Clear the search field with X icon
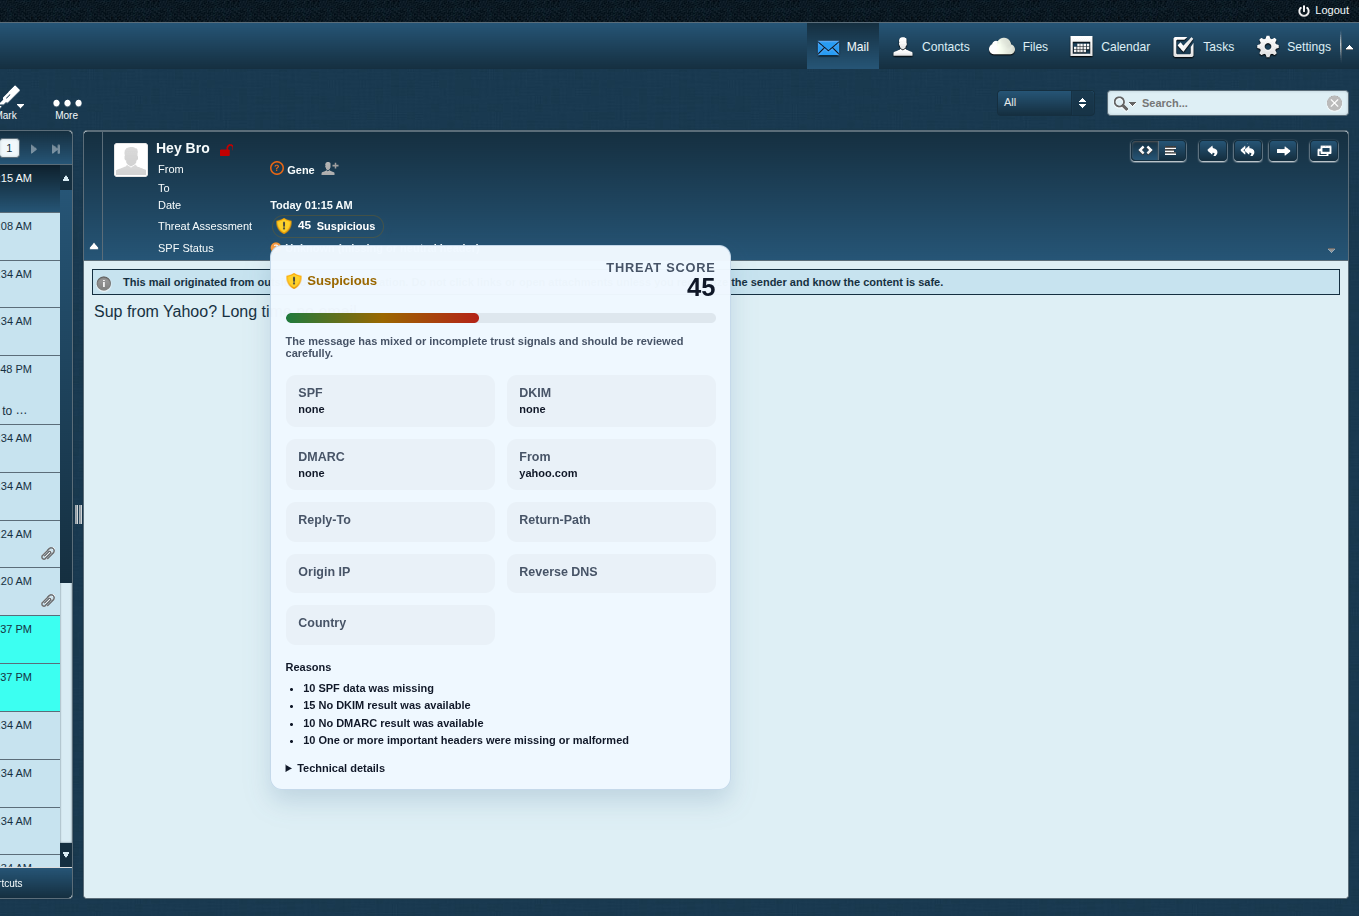The height and width of the screenshot is (916, 1359). click(1334, 103)
